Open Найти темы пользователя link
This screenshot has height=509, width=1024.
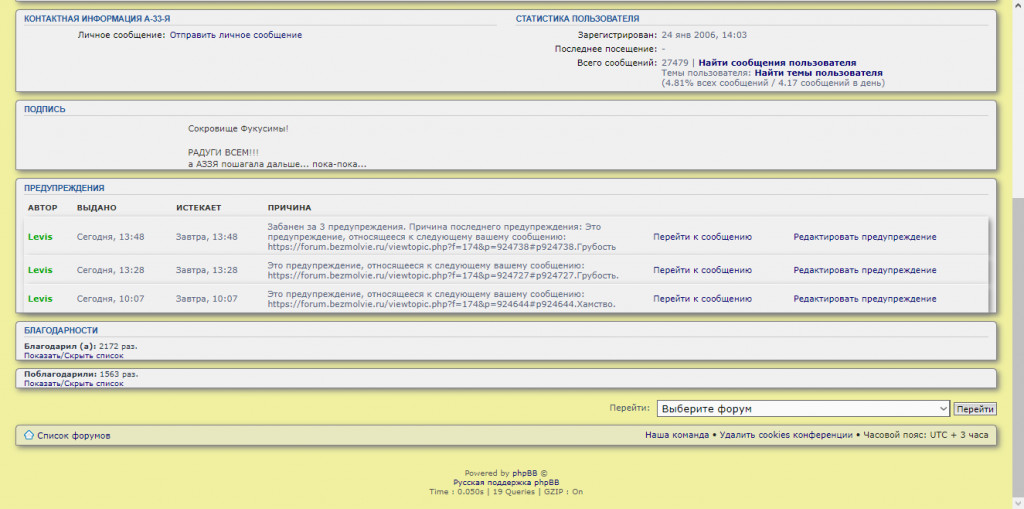click(818, 73)
